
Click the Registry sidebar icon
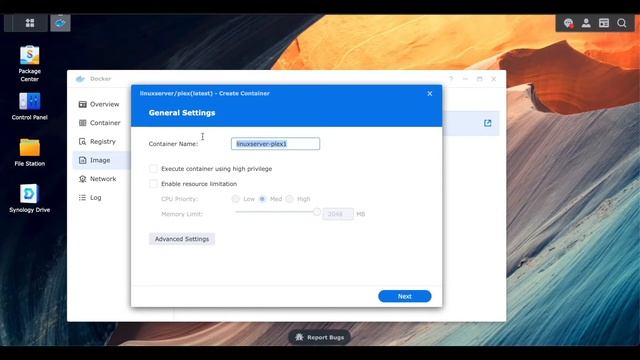coord(82,142)
